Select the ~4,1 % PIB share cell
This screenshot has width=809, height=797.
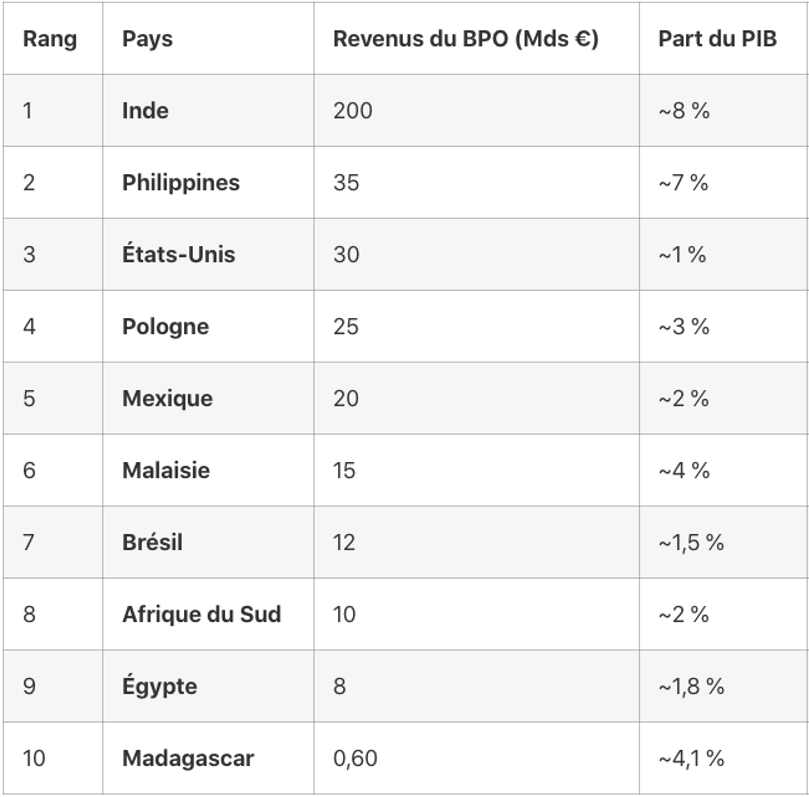(x=691, y=759)
